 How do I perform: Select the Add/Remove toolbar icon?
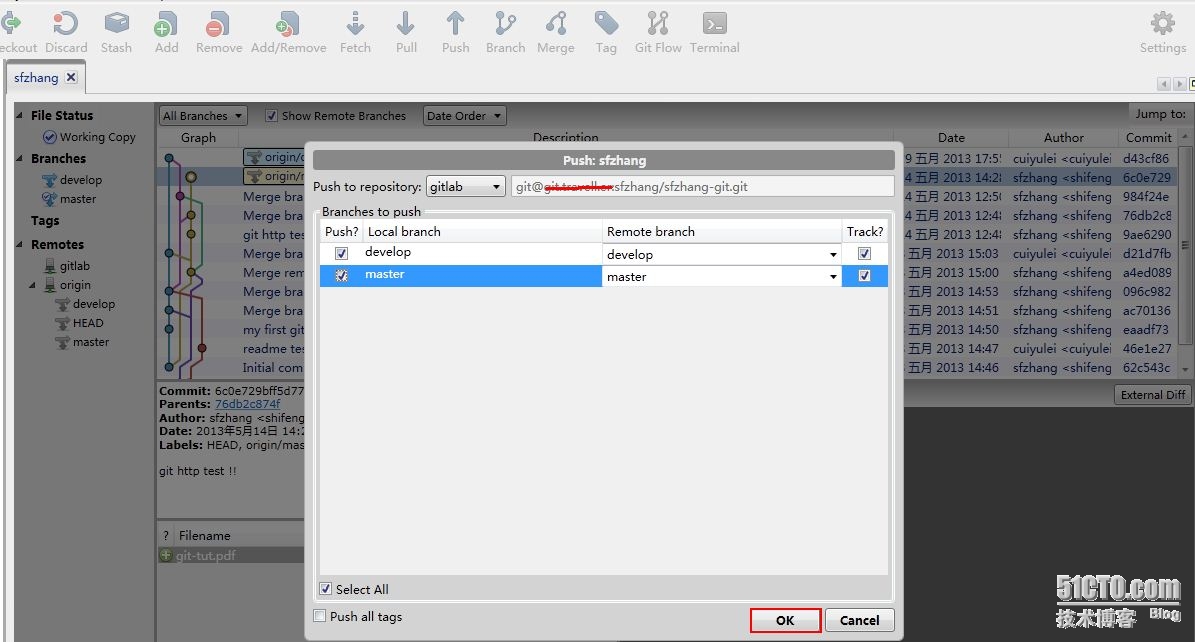288,31
